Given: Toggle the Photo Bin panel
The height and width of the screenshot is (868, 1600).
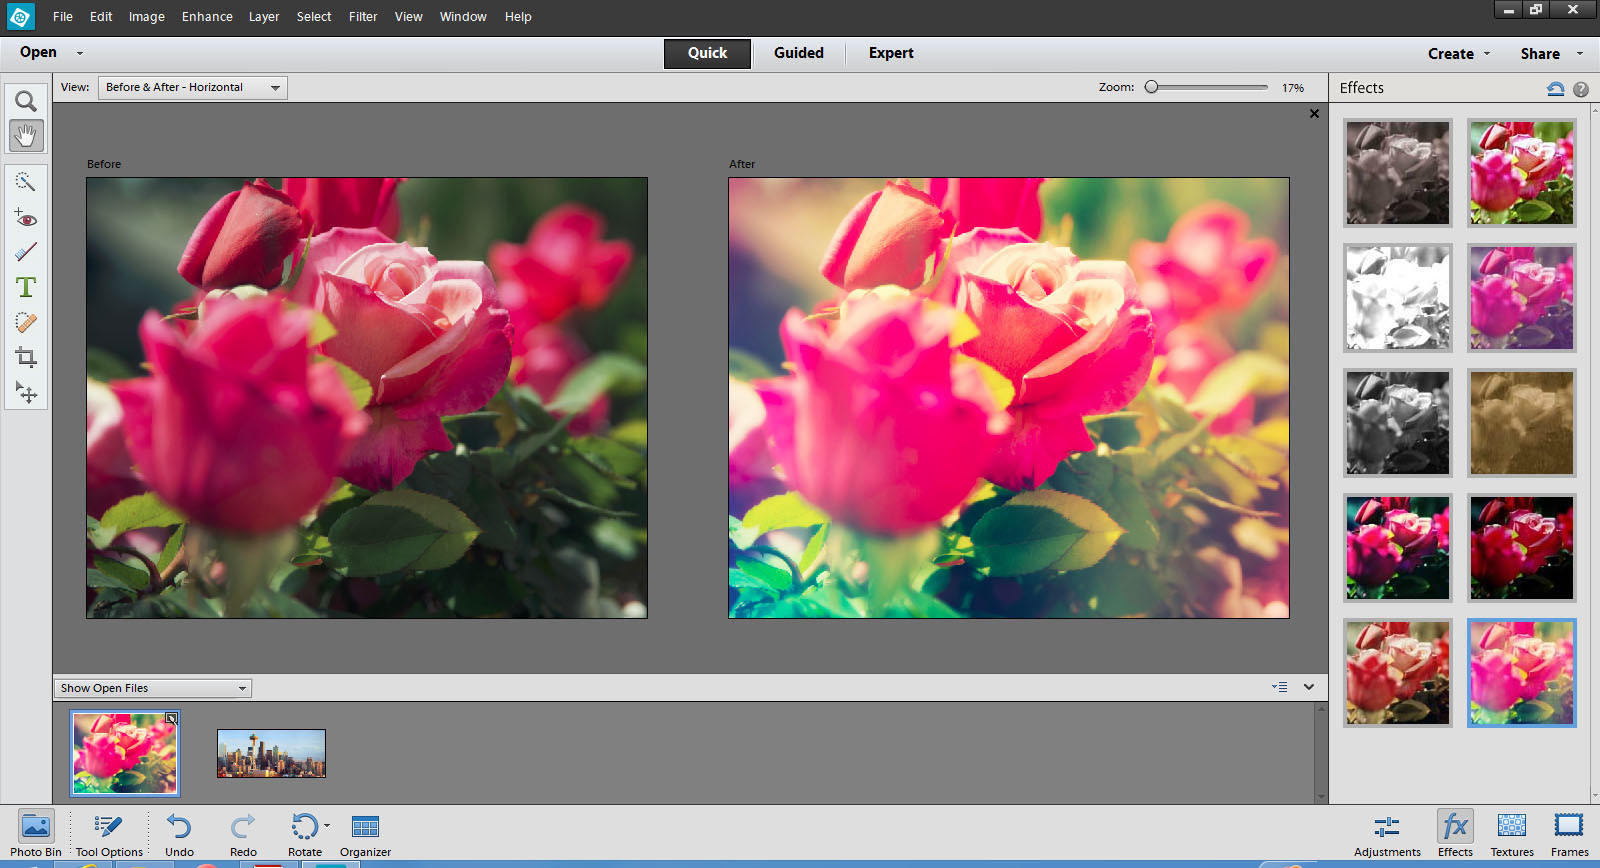Looking at the screenshot, I should tap(36, 833).
